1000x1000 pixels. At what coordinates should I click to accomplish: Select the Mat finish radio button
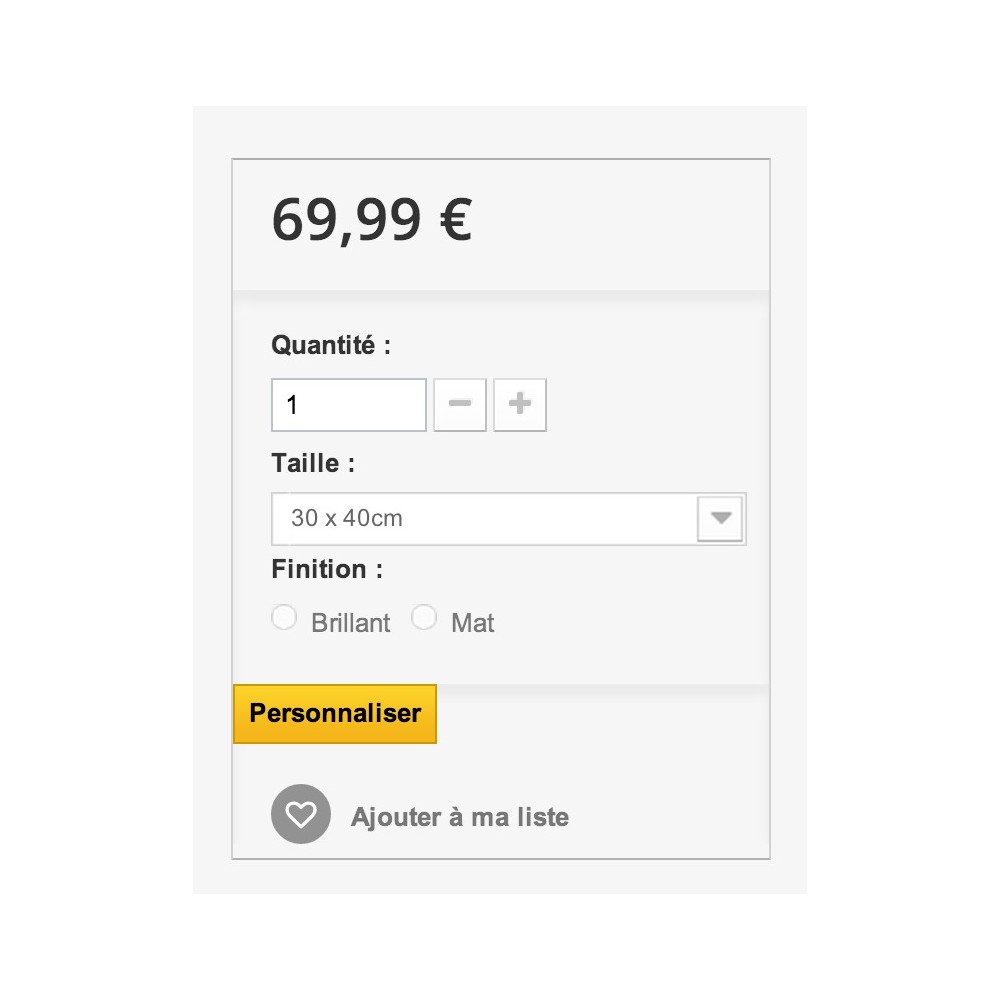(424, 617)
